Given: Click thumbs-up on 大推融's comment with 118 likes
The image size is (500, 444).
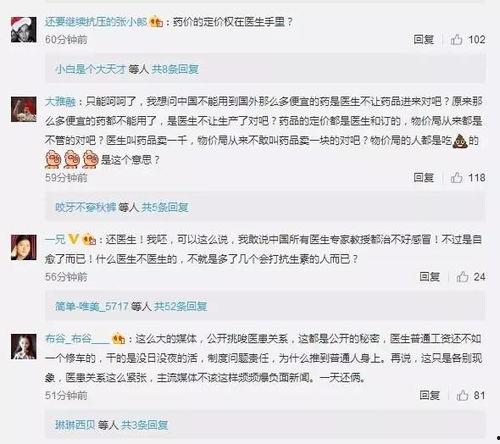Looking at the screenshot, I should pyautogui.click(x=456, y=178).
